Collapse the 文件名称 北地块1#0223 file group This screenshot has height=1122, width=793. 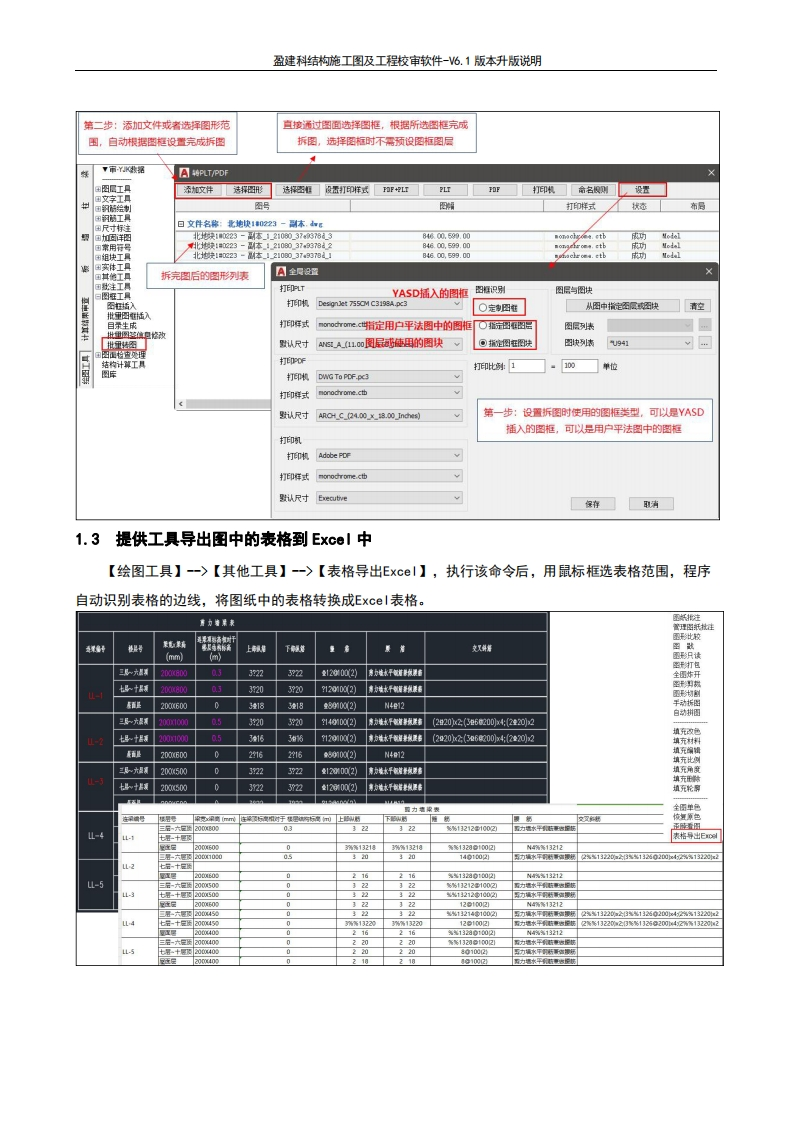pos(181,224)
